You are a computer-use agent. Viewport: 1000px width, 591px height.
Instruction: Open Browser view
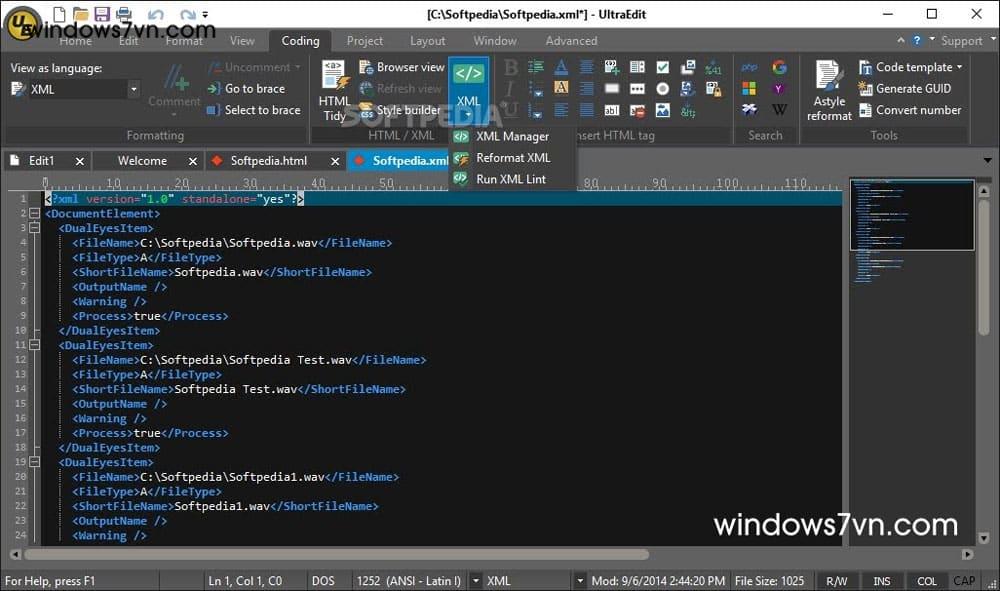[402, 67]
